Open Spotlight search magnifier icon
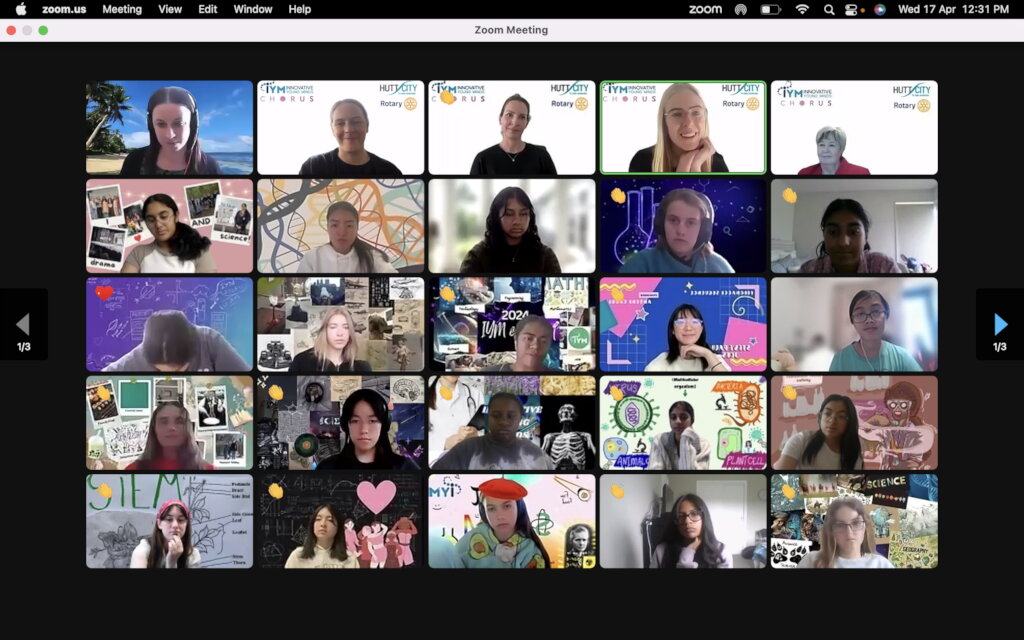This screenshot has height=640, width=1024. [x=829, y=9]
